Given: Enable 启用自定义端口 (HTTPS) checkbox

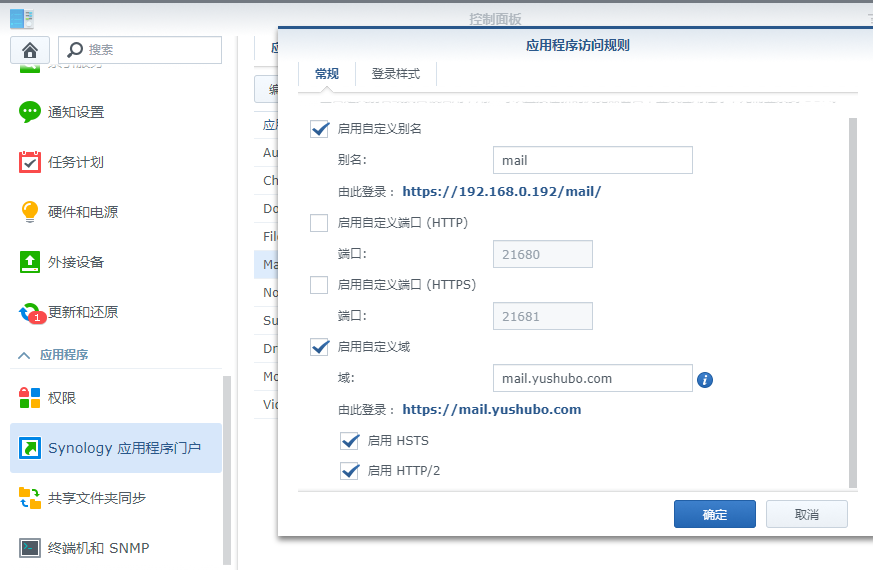Looking at the screenshot, I should tap(319, 285).
